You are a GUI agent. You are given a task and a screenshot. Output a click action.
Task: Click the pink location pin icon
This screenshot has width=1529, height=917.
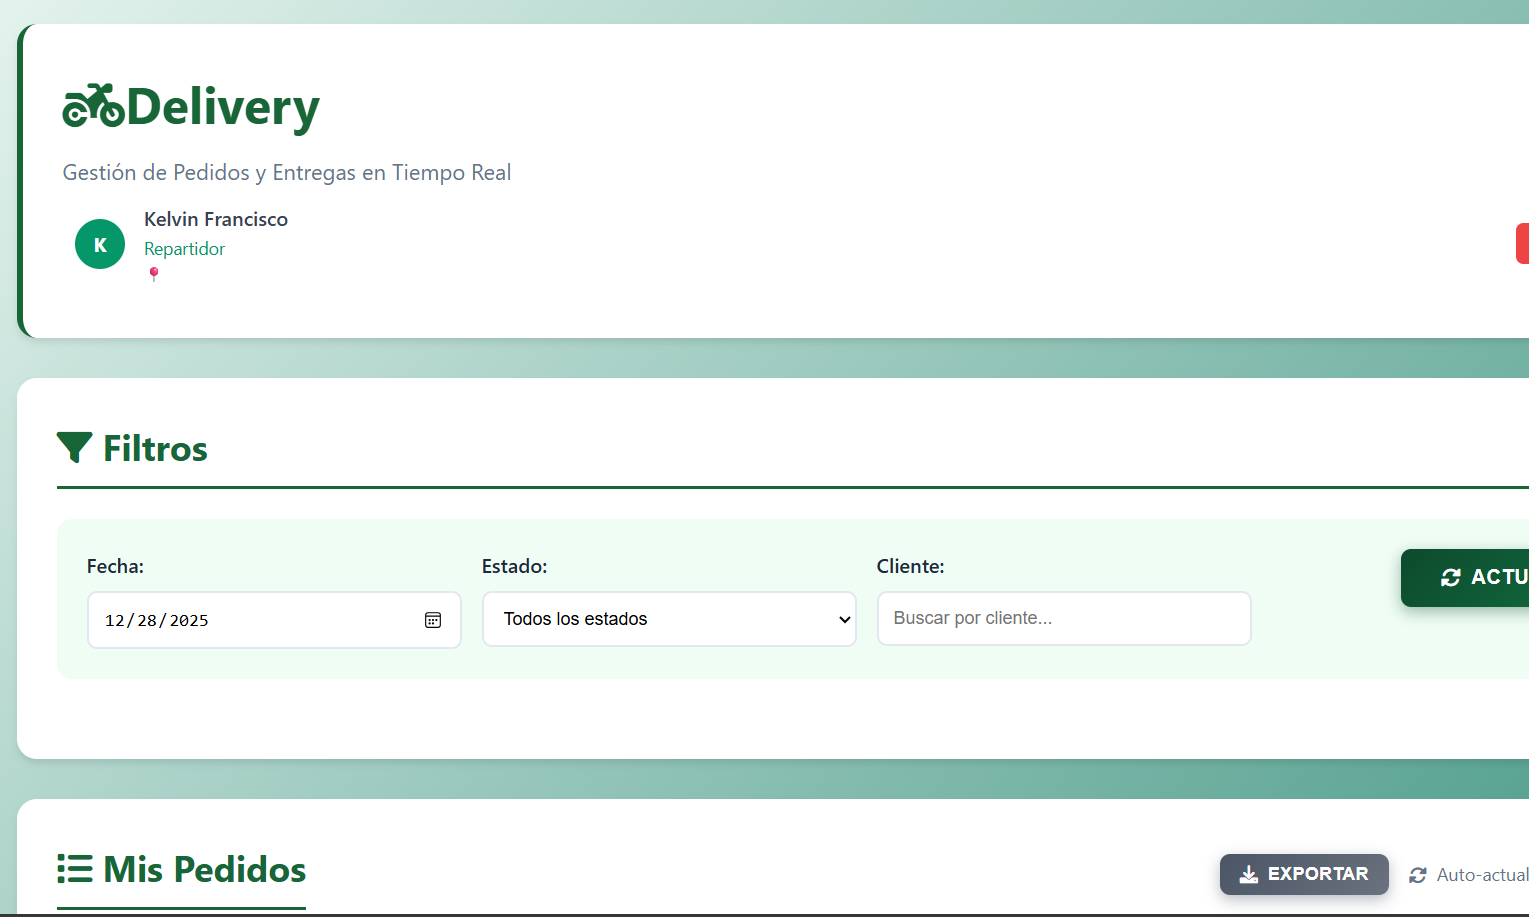click(x=154, y=274)
